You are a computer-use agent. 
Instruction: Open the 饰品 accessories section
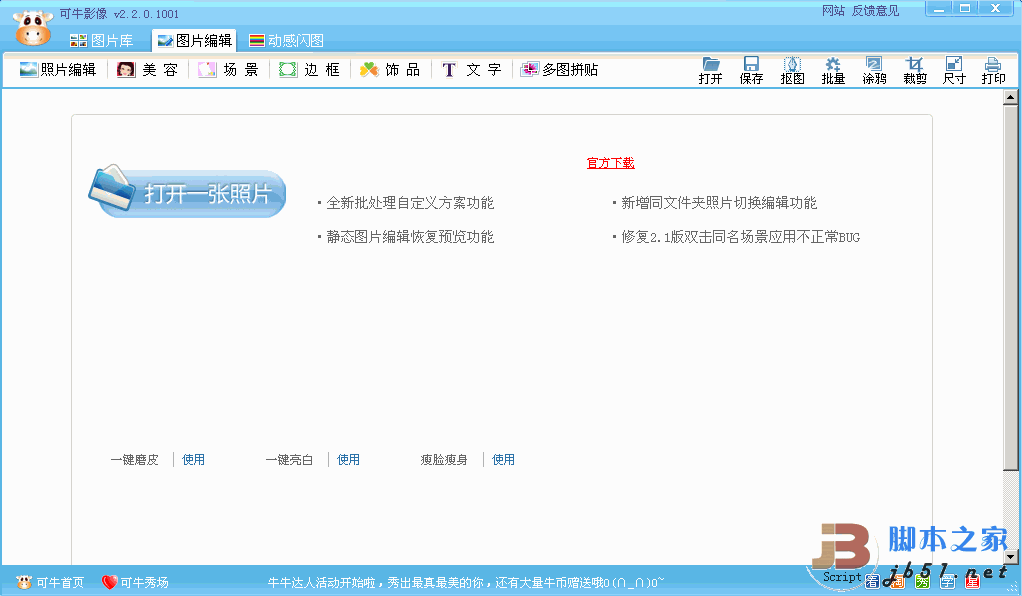pos(390,70)
